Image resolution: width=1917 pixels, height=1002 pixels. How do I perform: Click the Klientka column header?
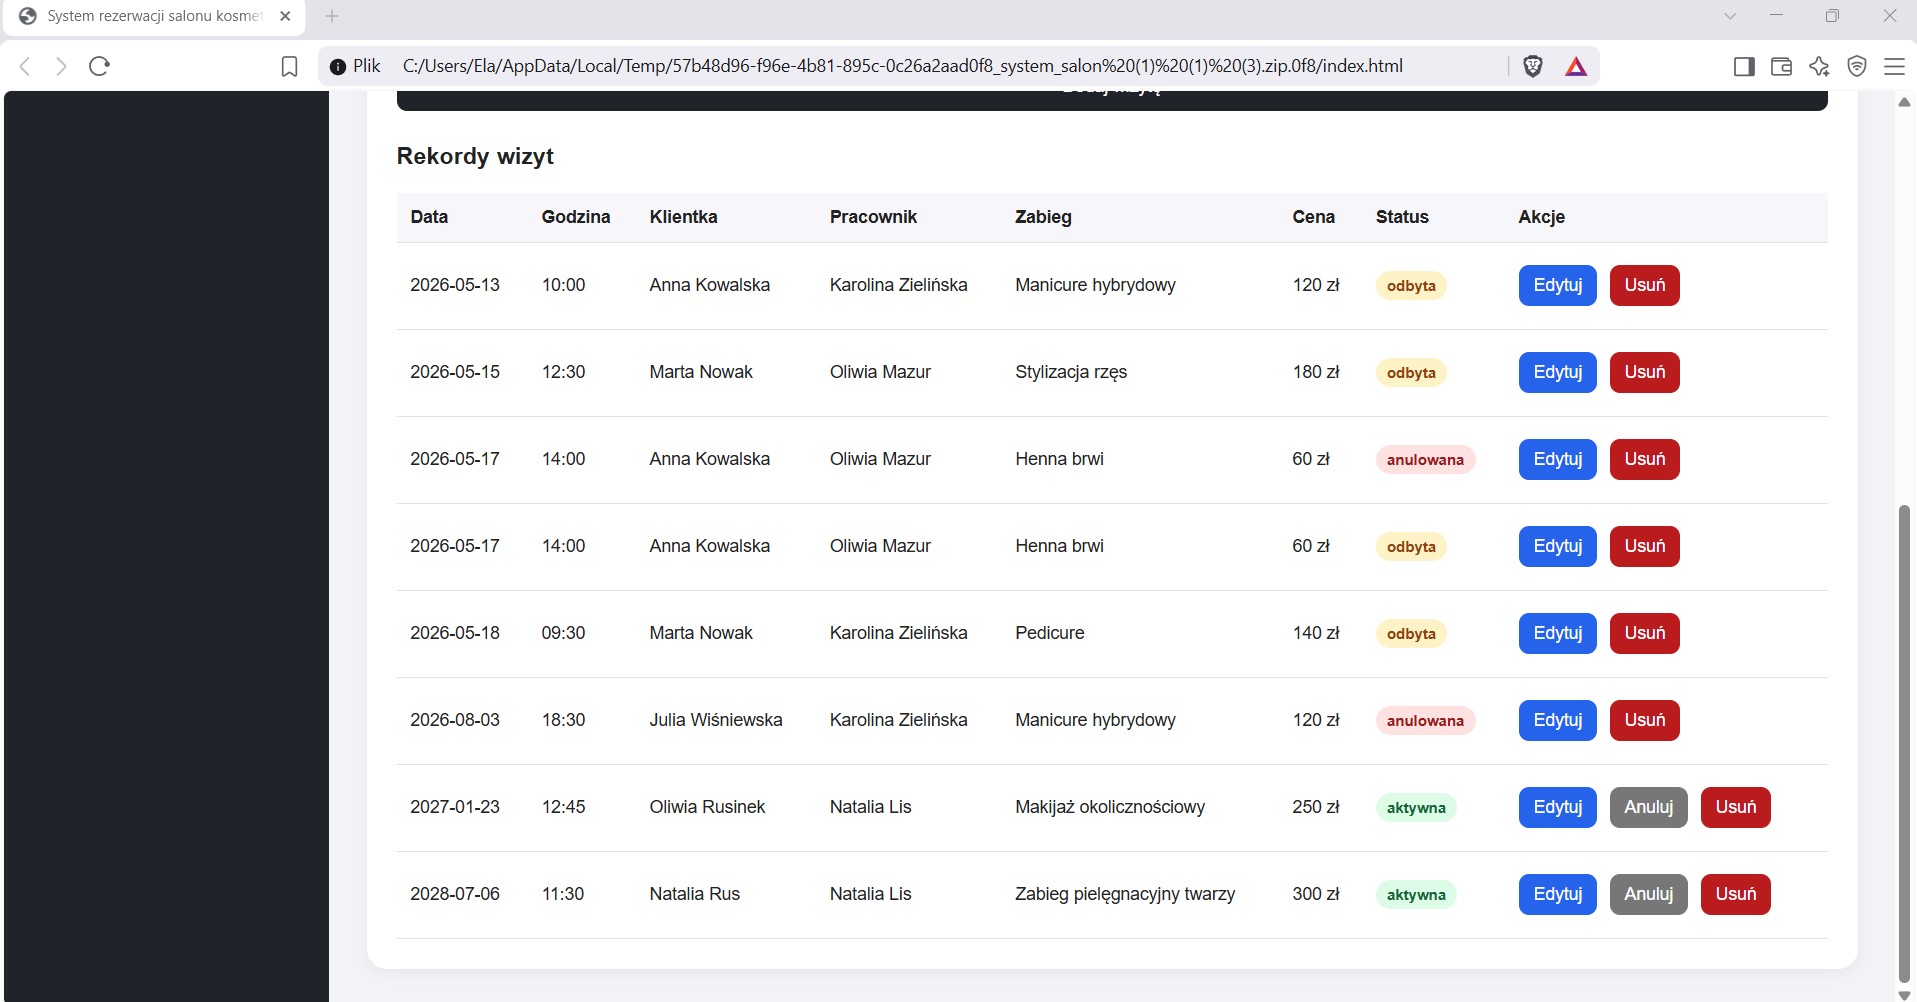point(683,217)
